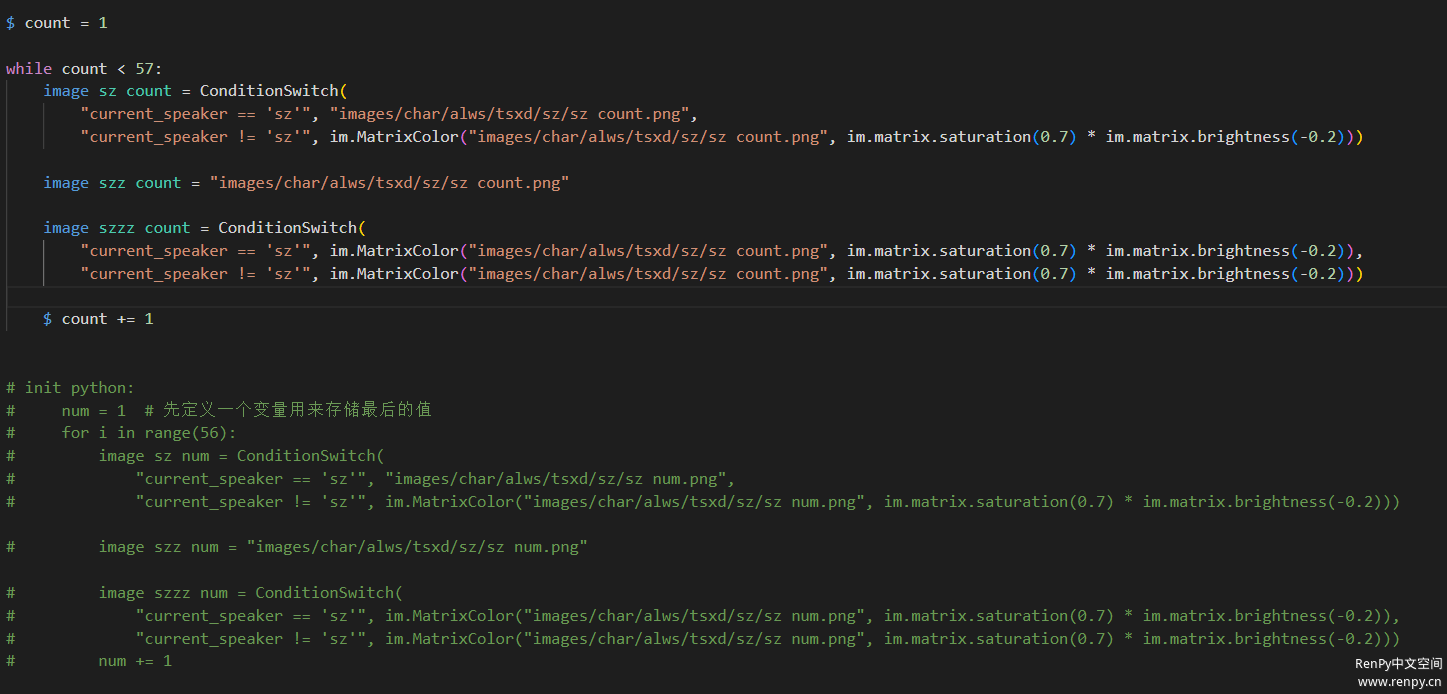
Task: Click commented 'image szz num' string line
Action: (342, 547)
